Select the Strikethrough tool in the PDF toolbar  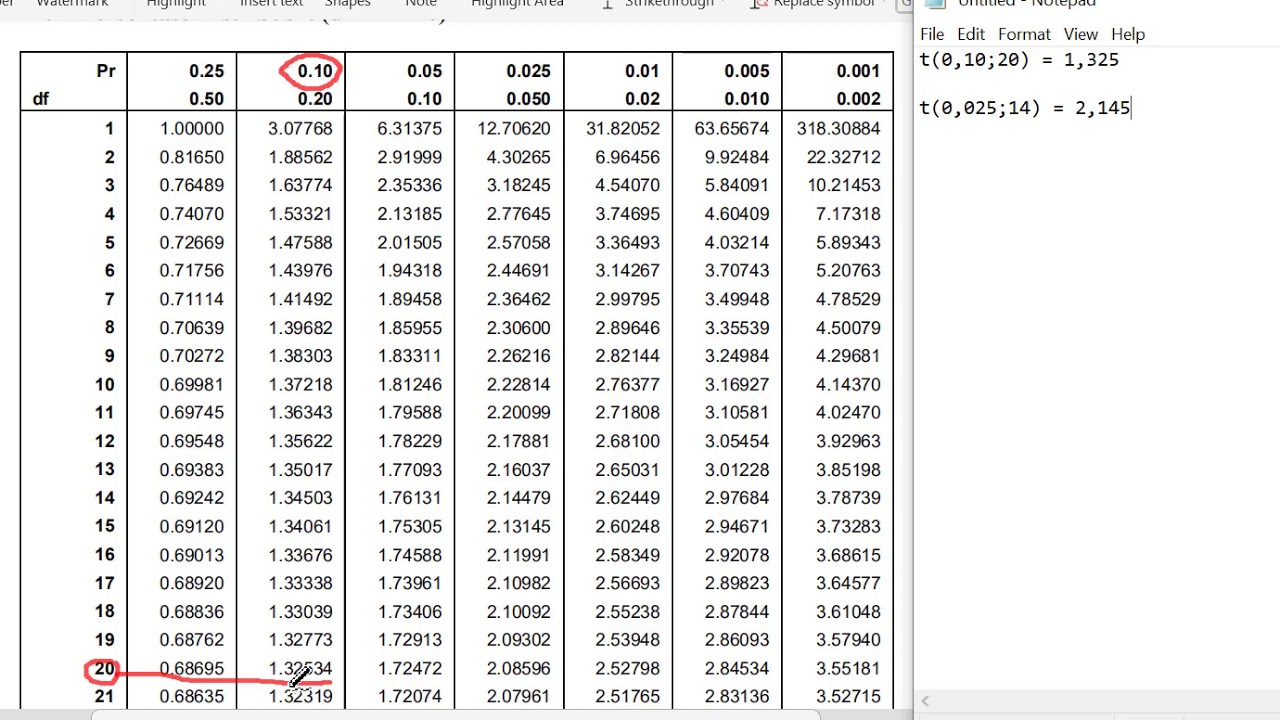click(x=669, y=3)
